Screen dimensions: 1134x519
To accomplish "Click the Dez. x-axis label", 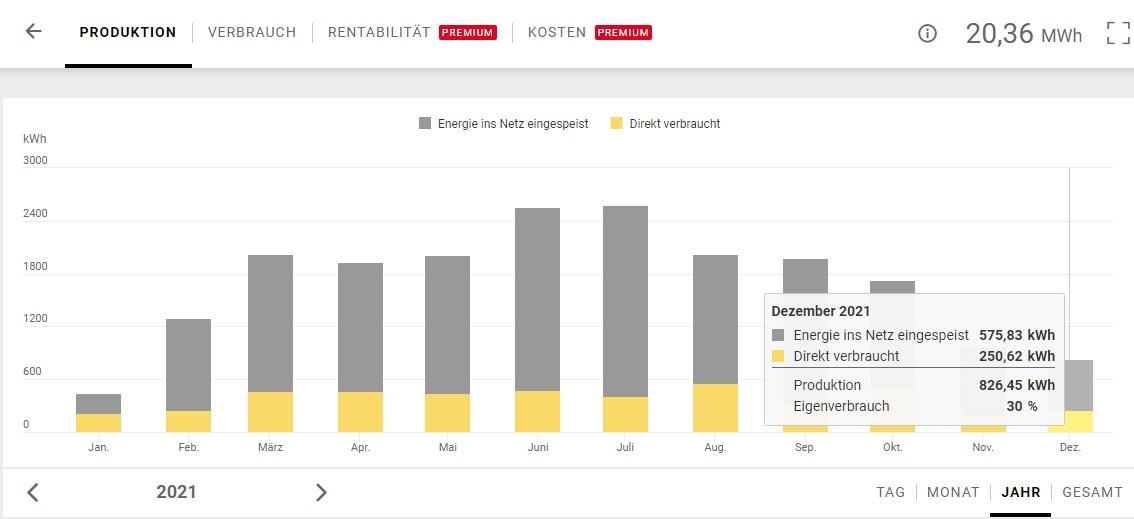I will 1070,447.
